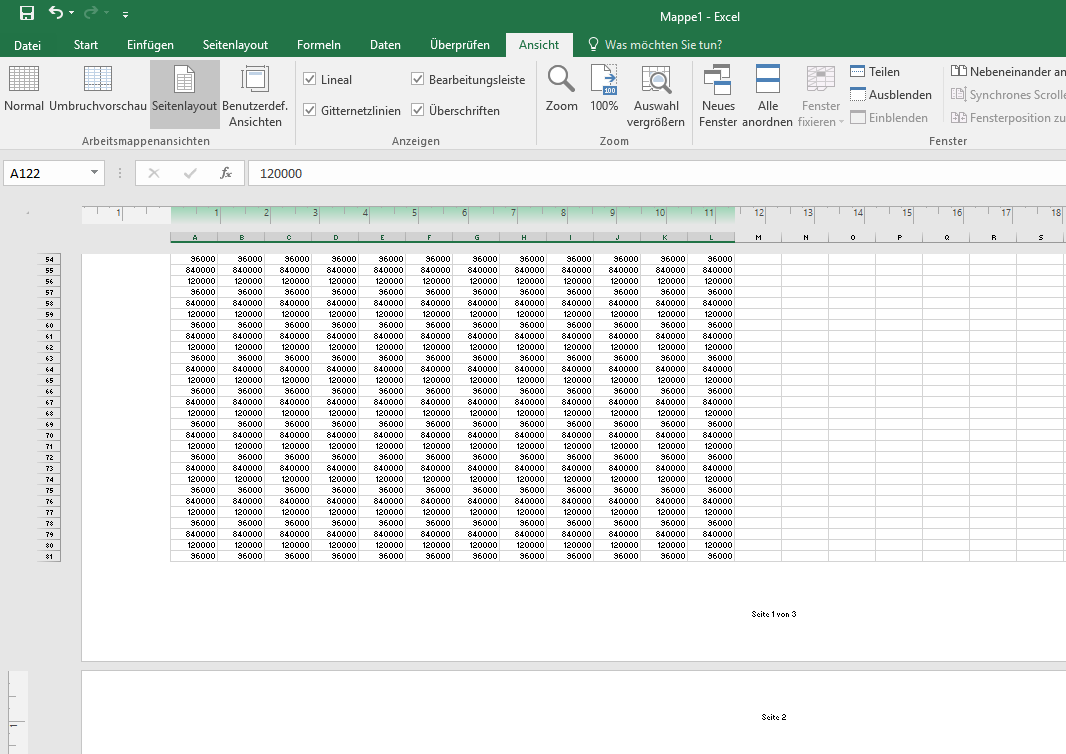Viewport: 1066px width, 754px height.
Task: Open the Formeln ribbon tab
Action: click(x=319, y=45)
